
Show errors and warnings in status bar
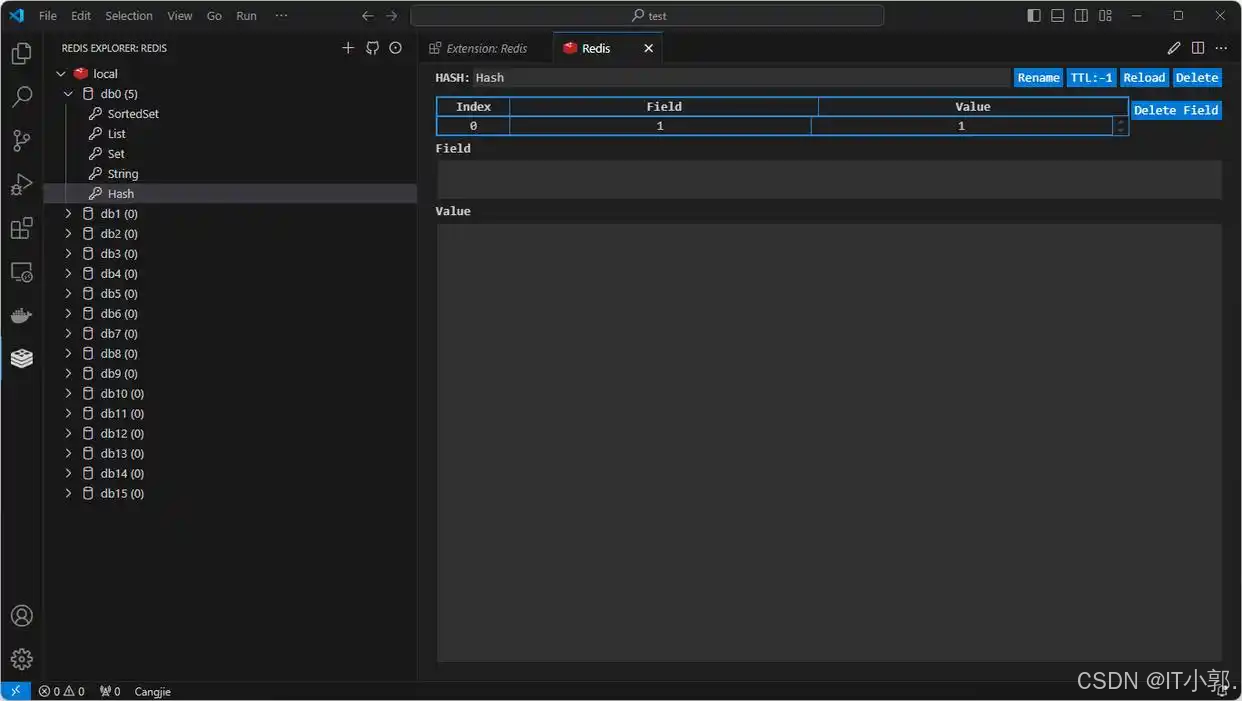click(61, 691)
